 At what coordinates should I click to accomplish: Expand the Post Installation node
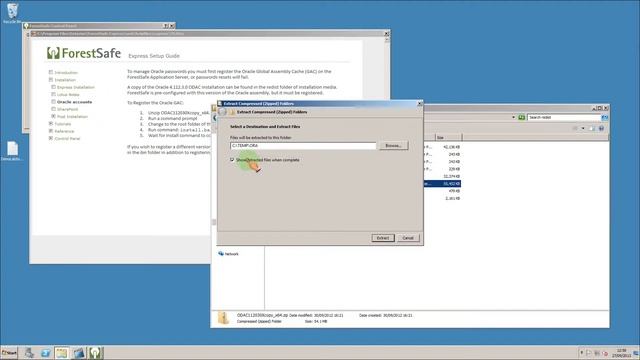[x=53, y=116]
